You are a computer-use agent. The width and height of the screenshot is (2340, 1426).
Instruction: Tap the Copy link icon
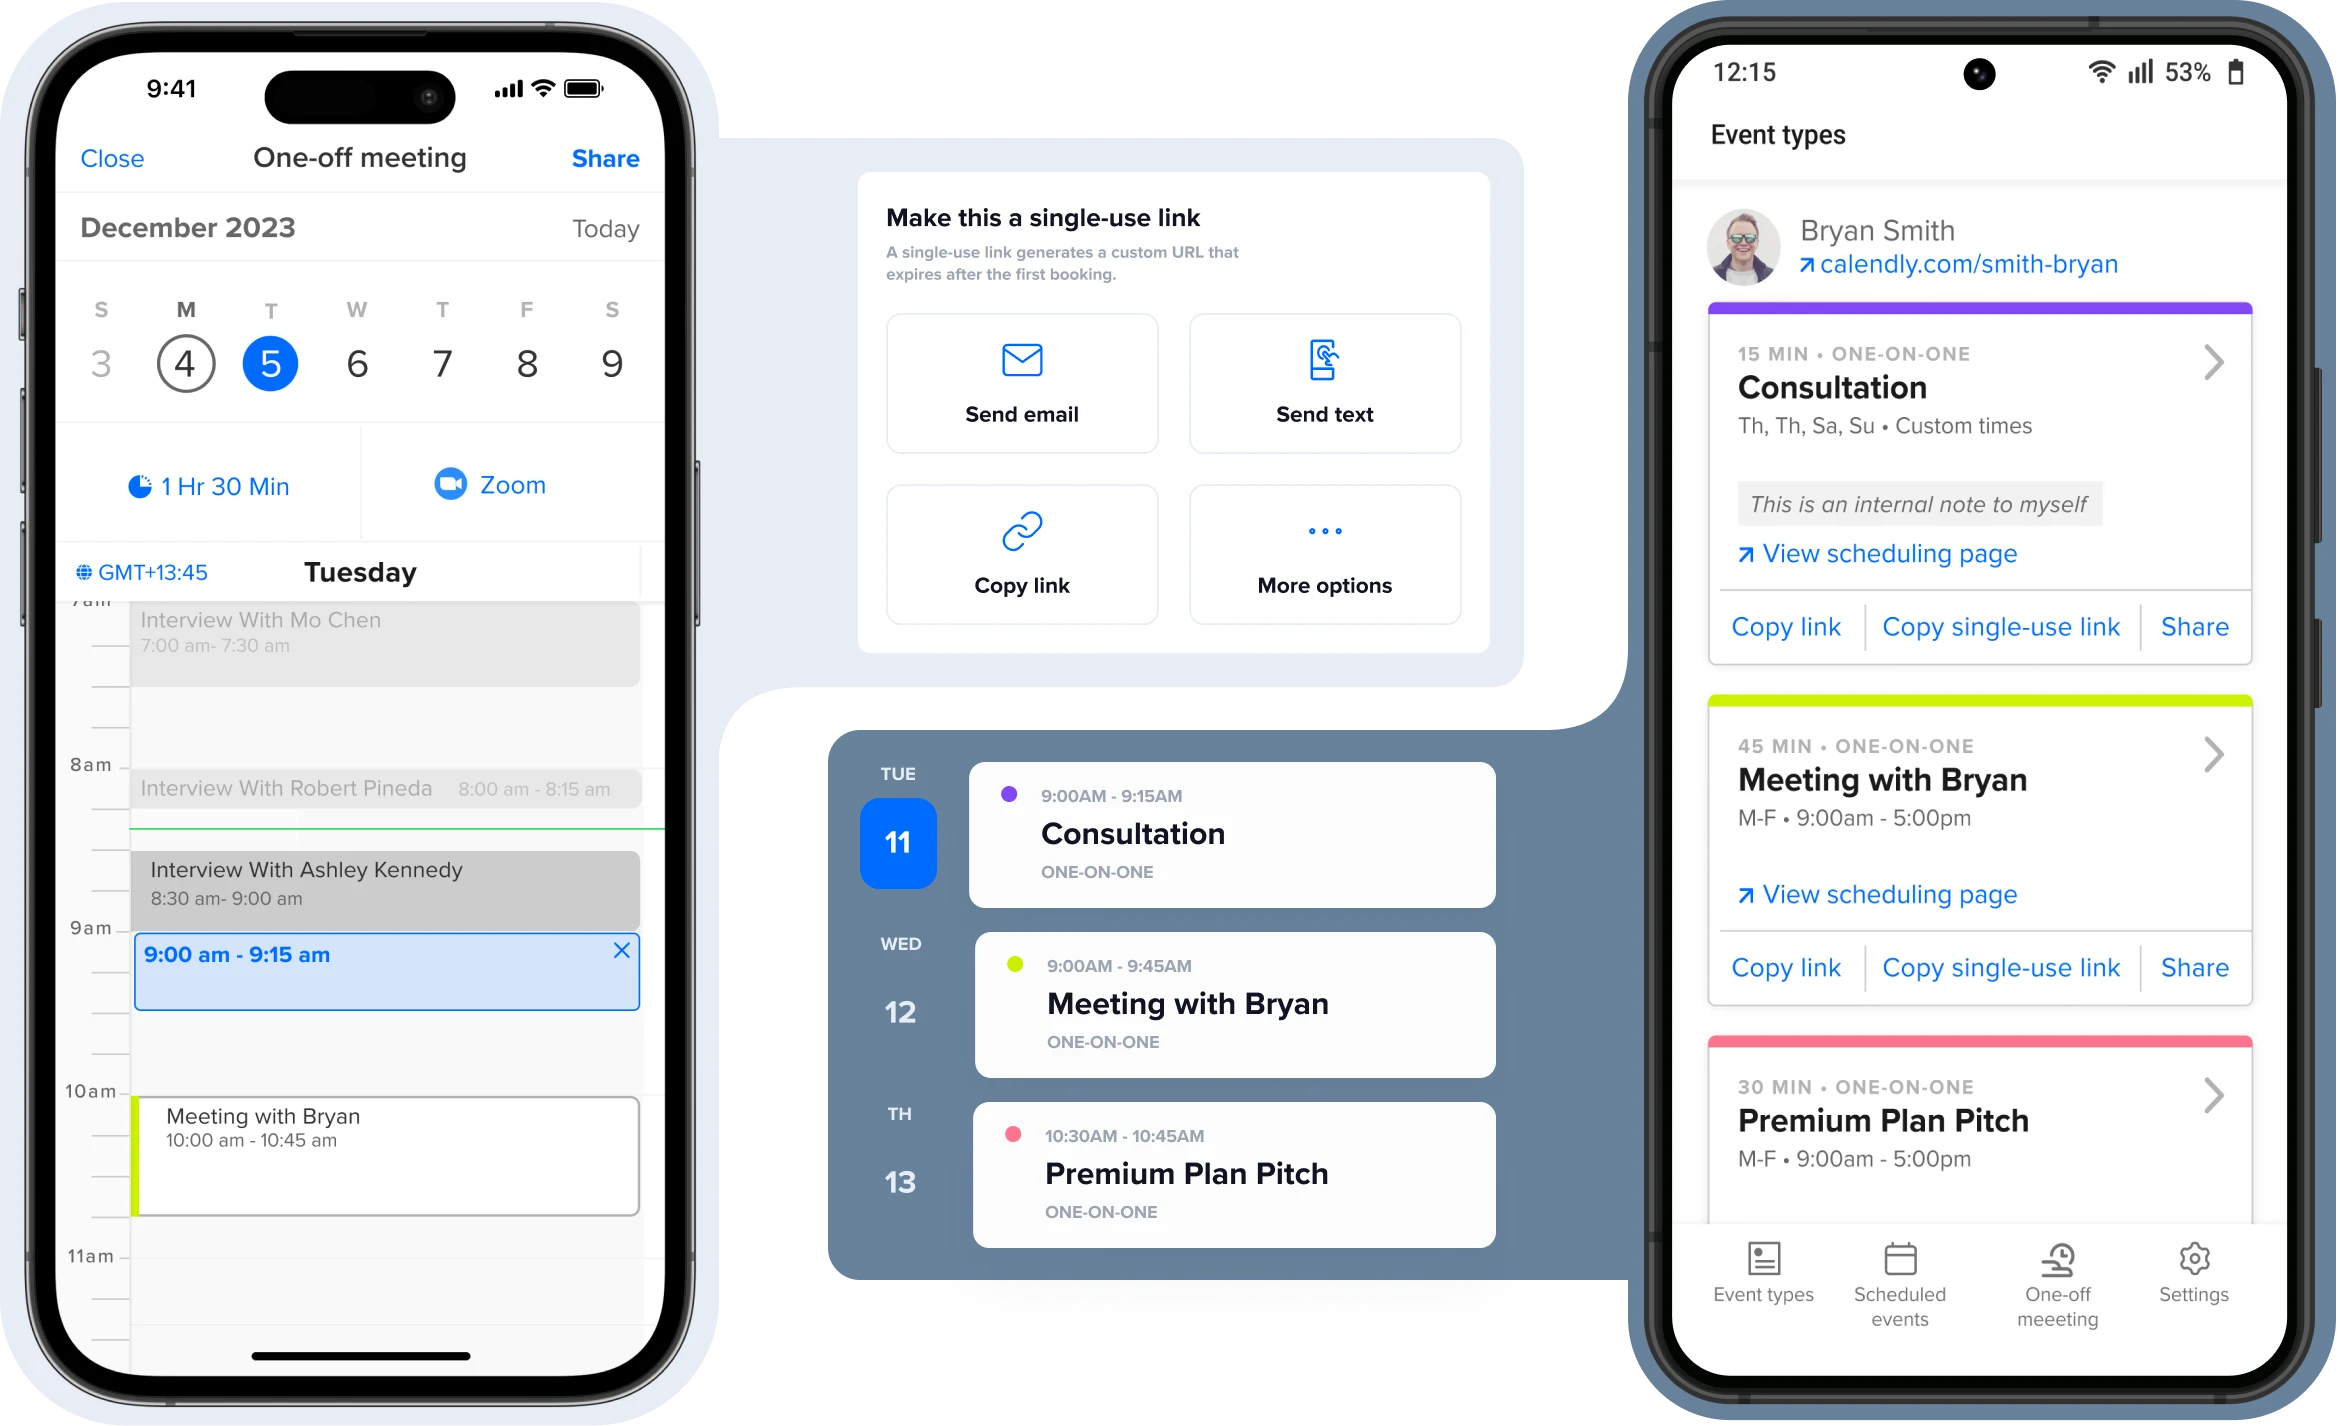point(1021,538)
